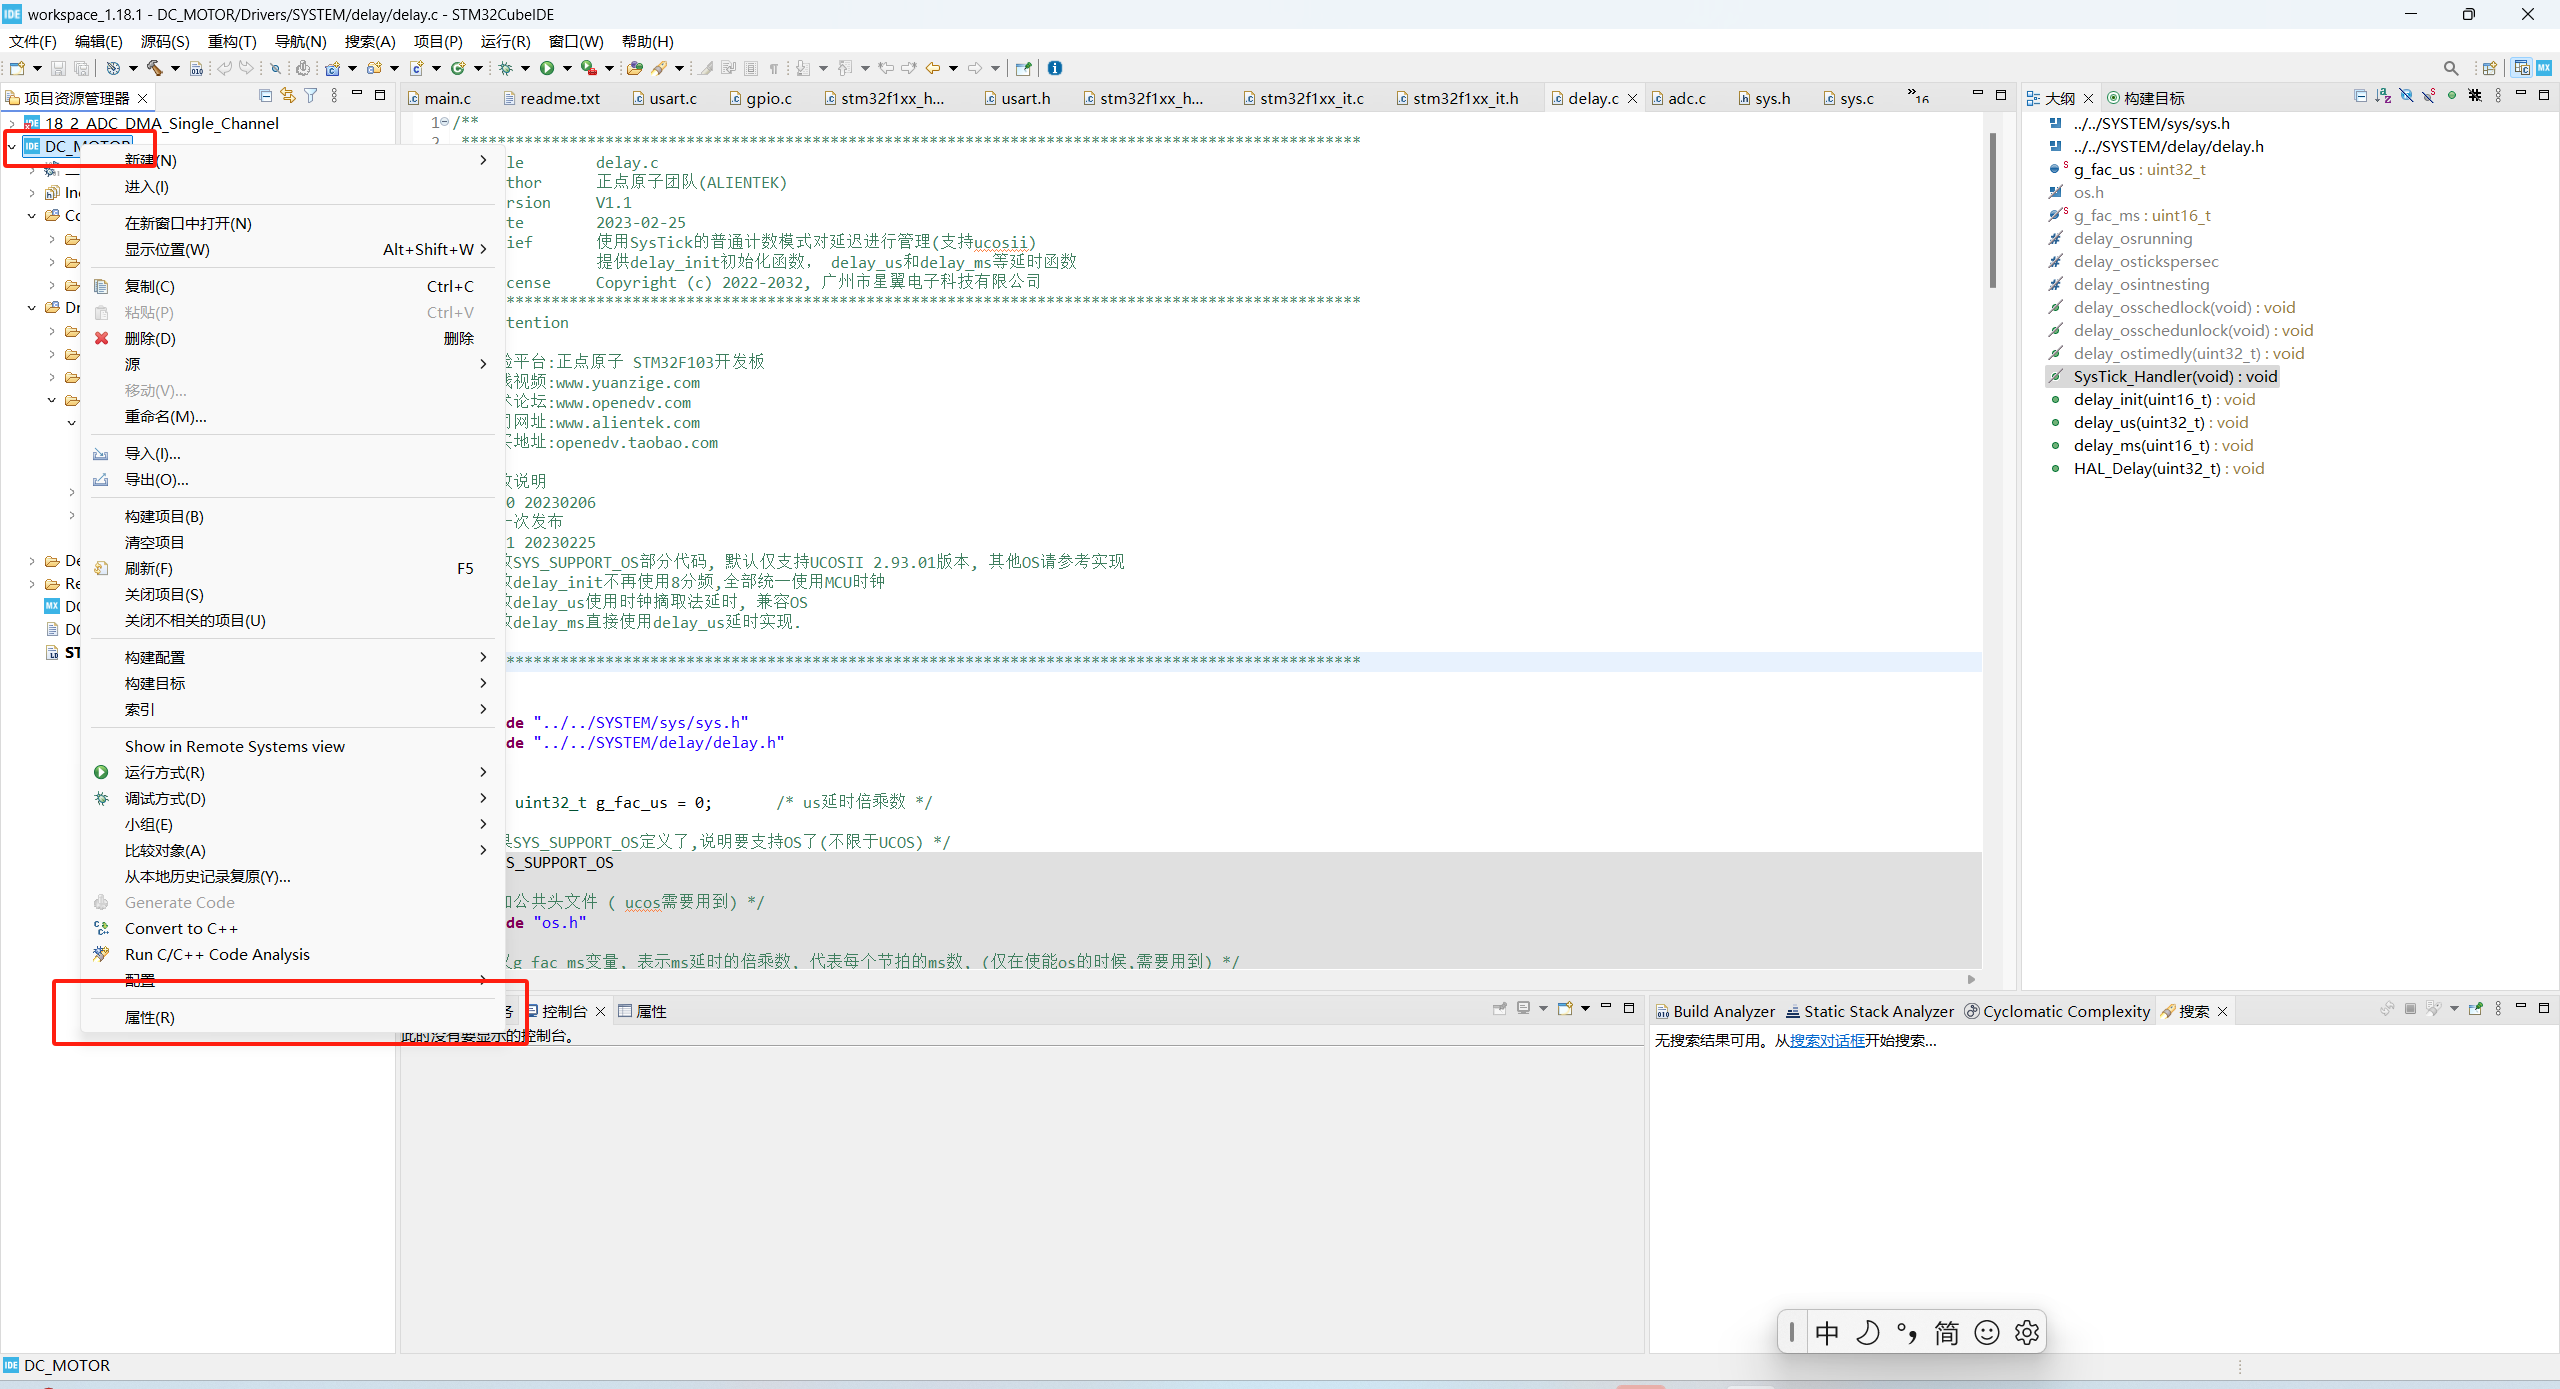The width and height of the screenshot is (2560, 1389).
Task: Open the Run button dropdown arrow
Action: click(567, 68)
